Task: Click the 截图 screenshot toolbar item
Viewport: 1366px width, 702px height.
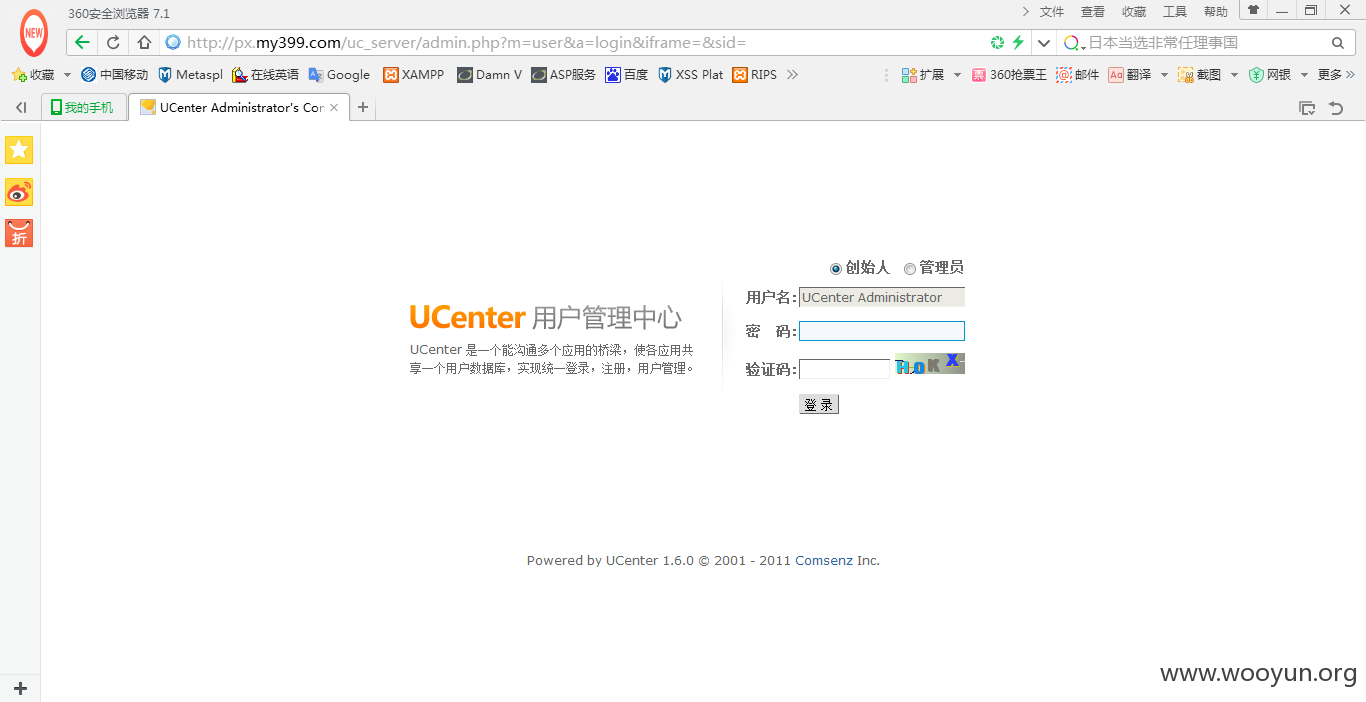Action: coord(1200,75)
